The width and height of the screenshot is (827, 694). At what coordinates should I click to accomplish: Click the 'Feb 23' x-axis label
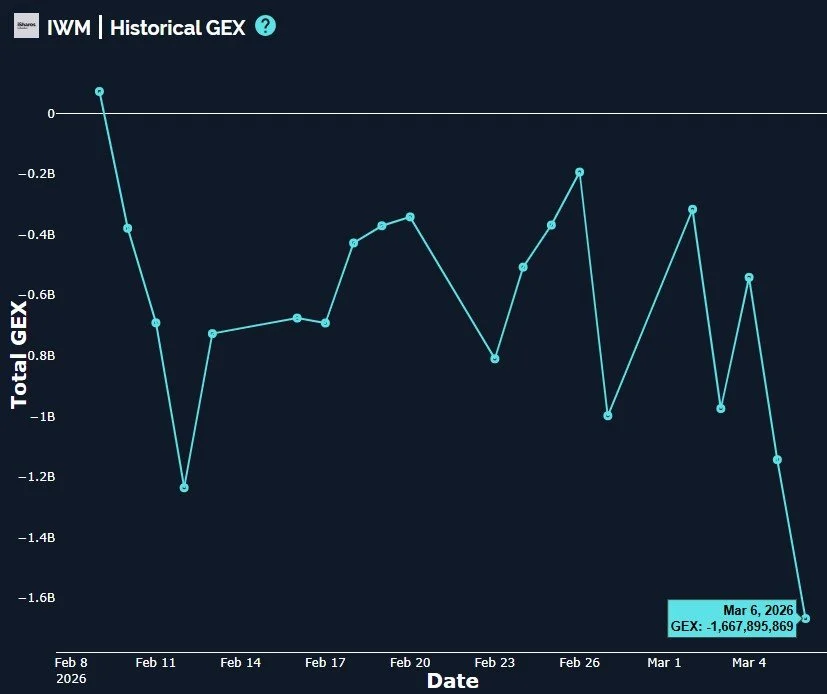click(494, 663)
